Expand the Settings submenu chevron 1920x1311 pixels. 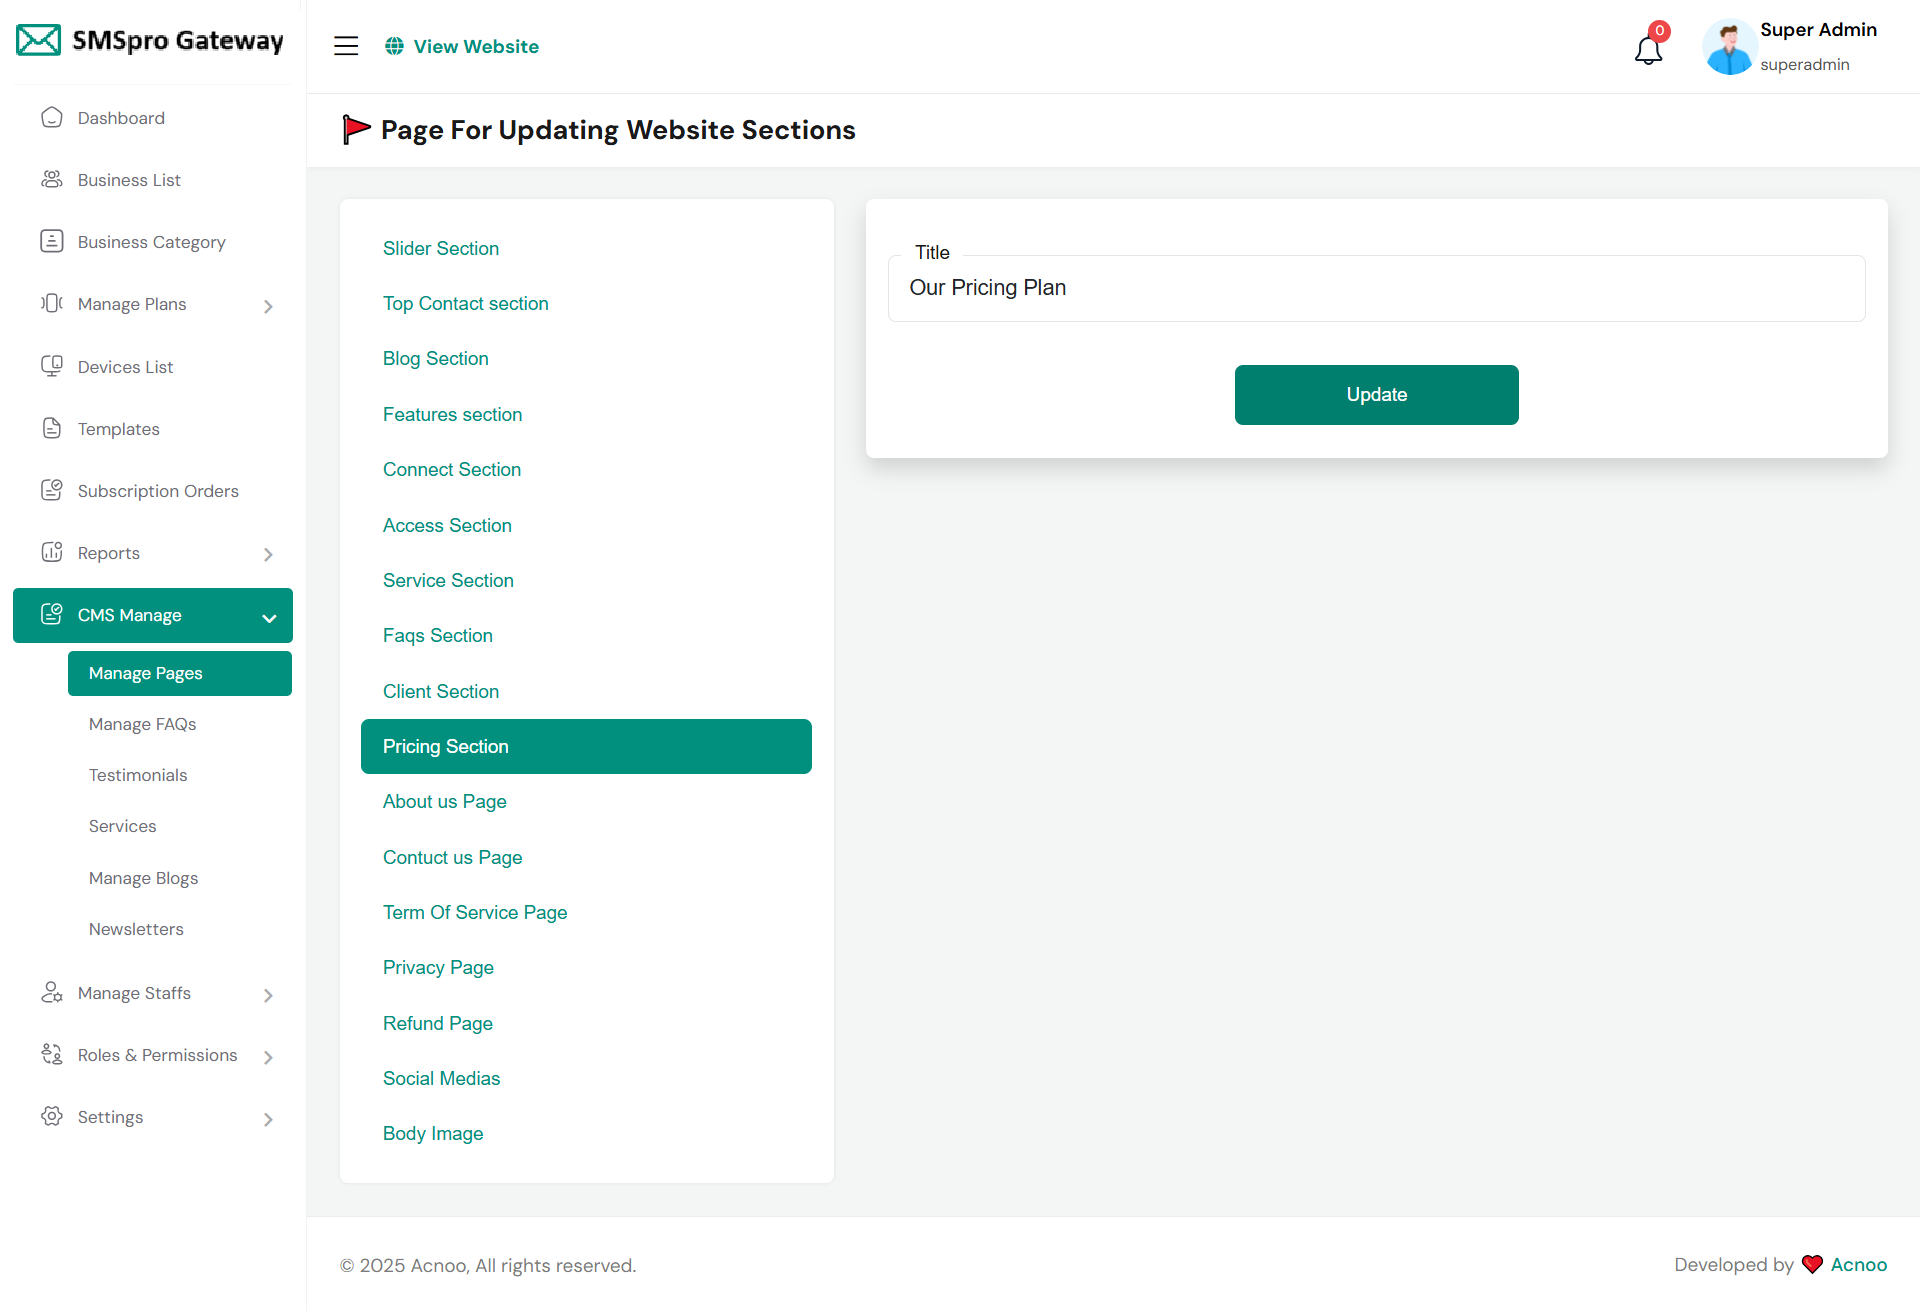(268, 1119)
